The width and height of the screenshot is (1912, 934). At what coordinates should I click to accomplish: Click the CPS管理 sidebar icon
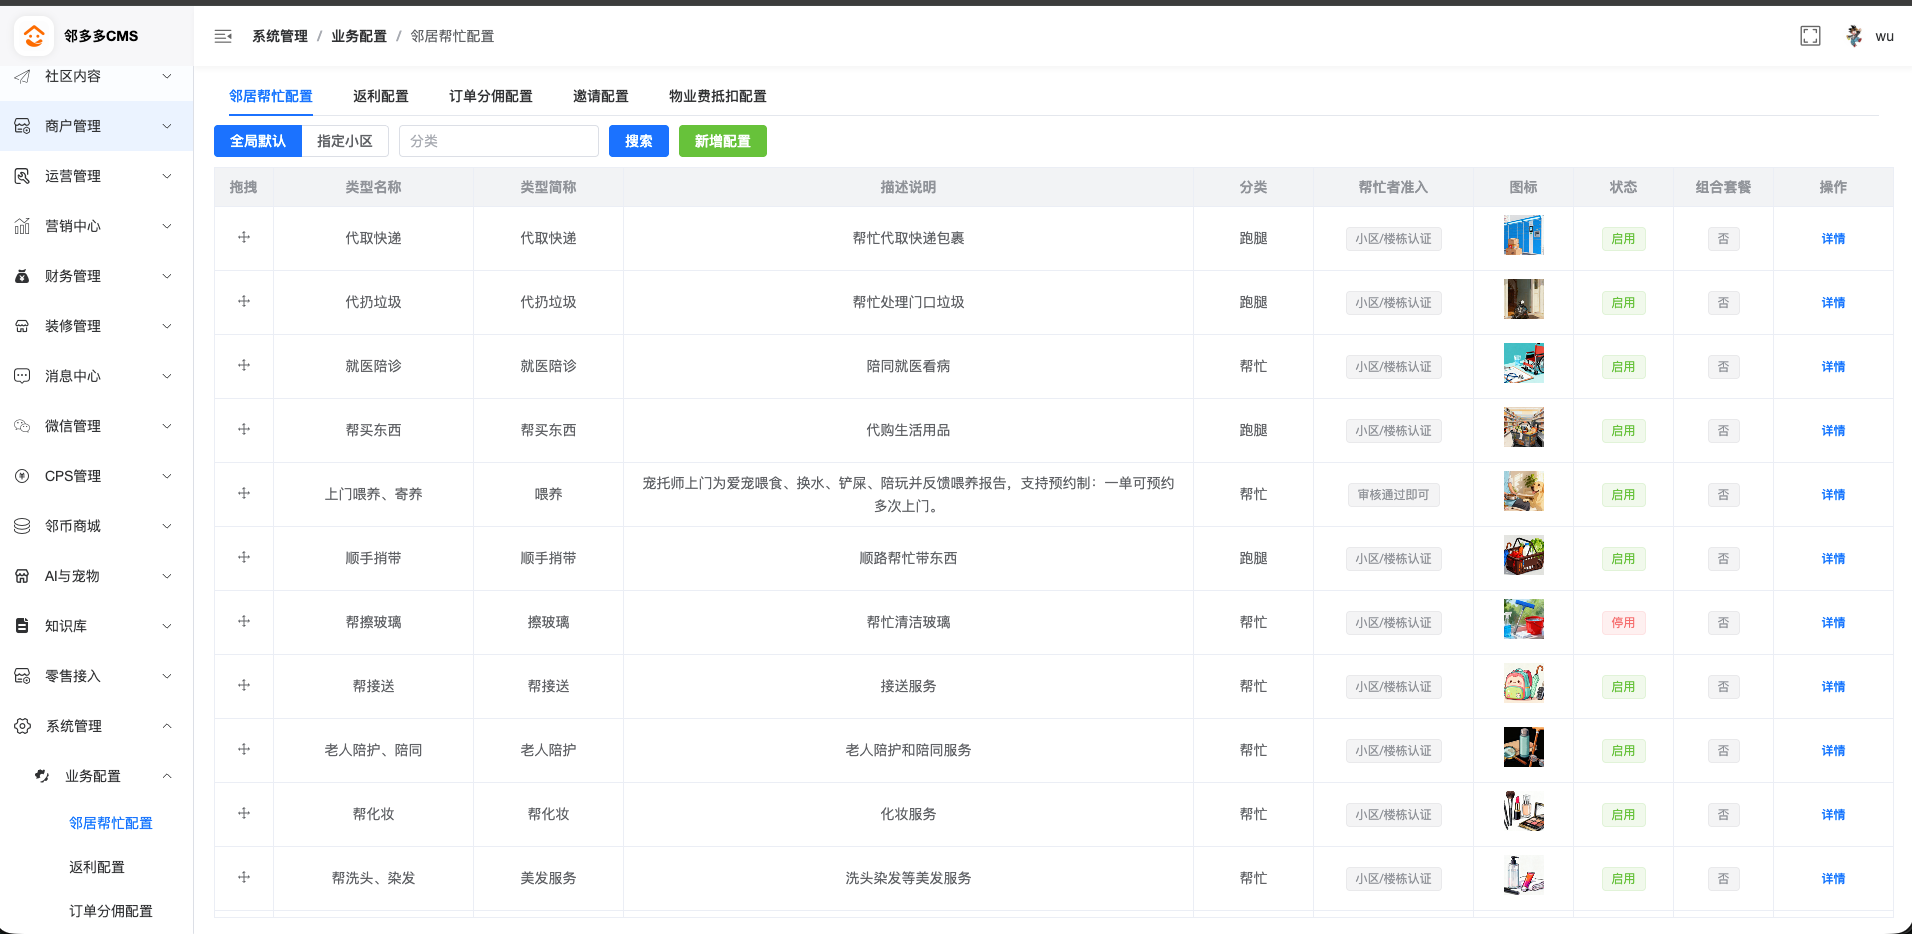22,476
